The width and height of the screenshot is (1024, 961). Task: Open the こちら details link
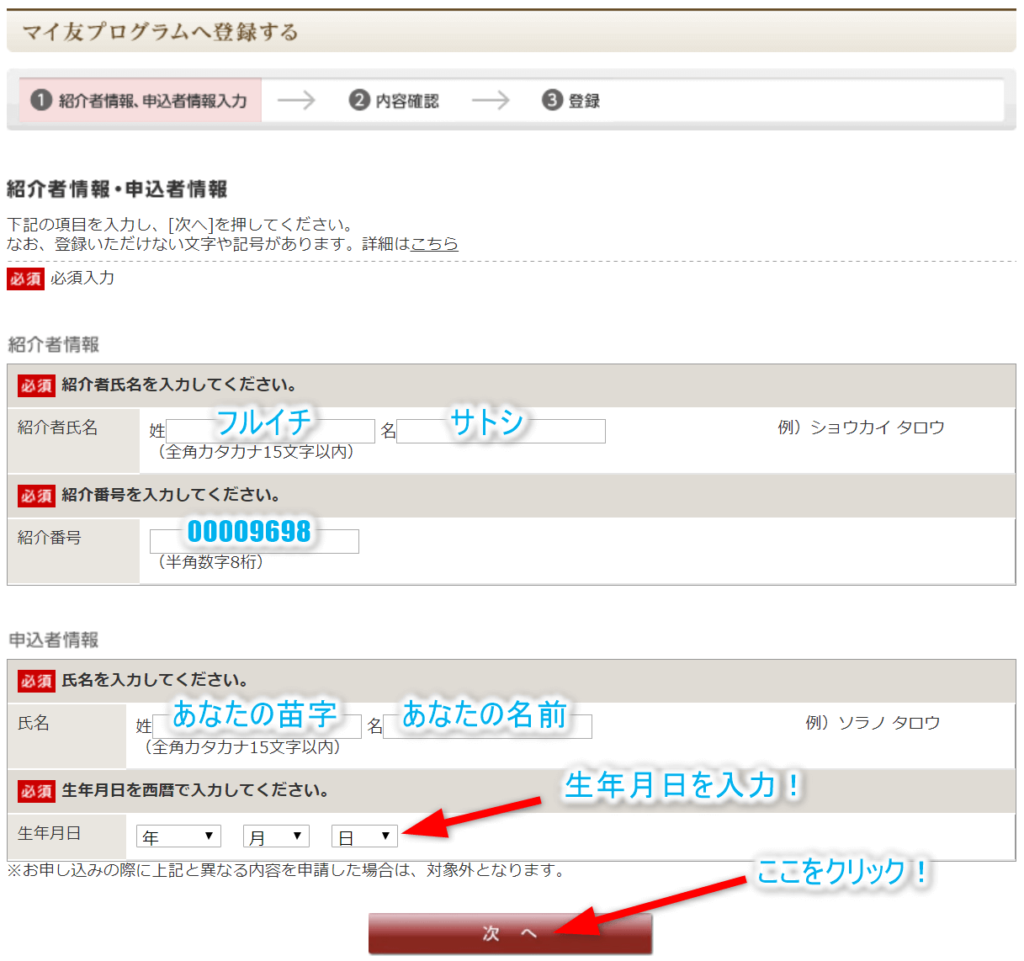[x=435, y=243]
